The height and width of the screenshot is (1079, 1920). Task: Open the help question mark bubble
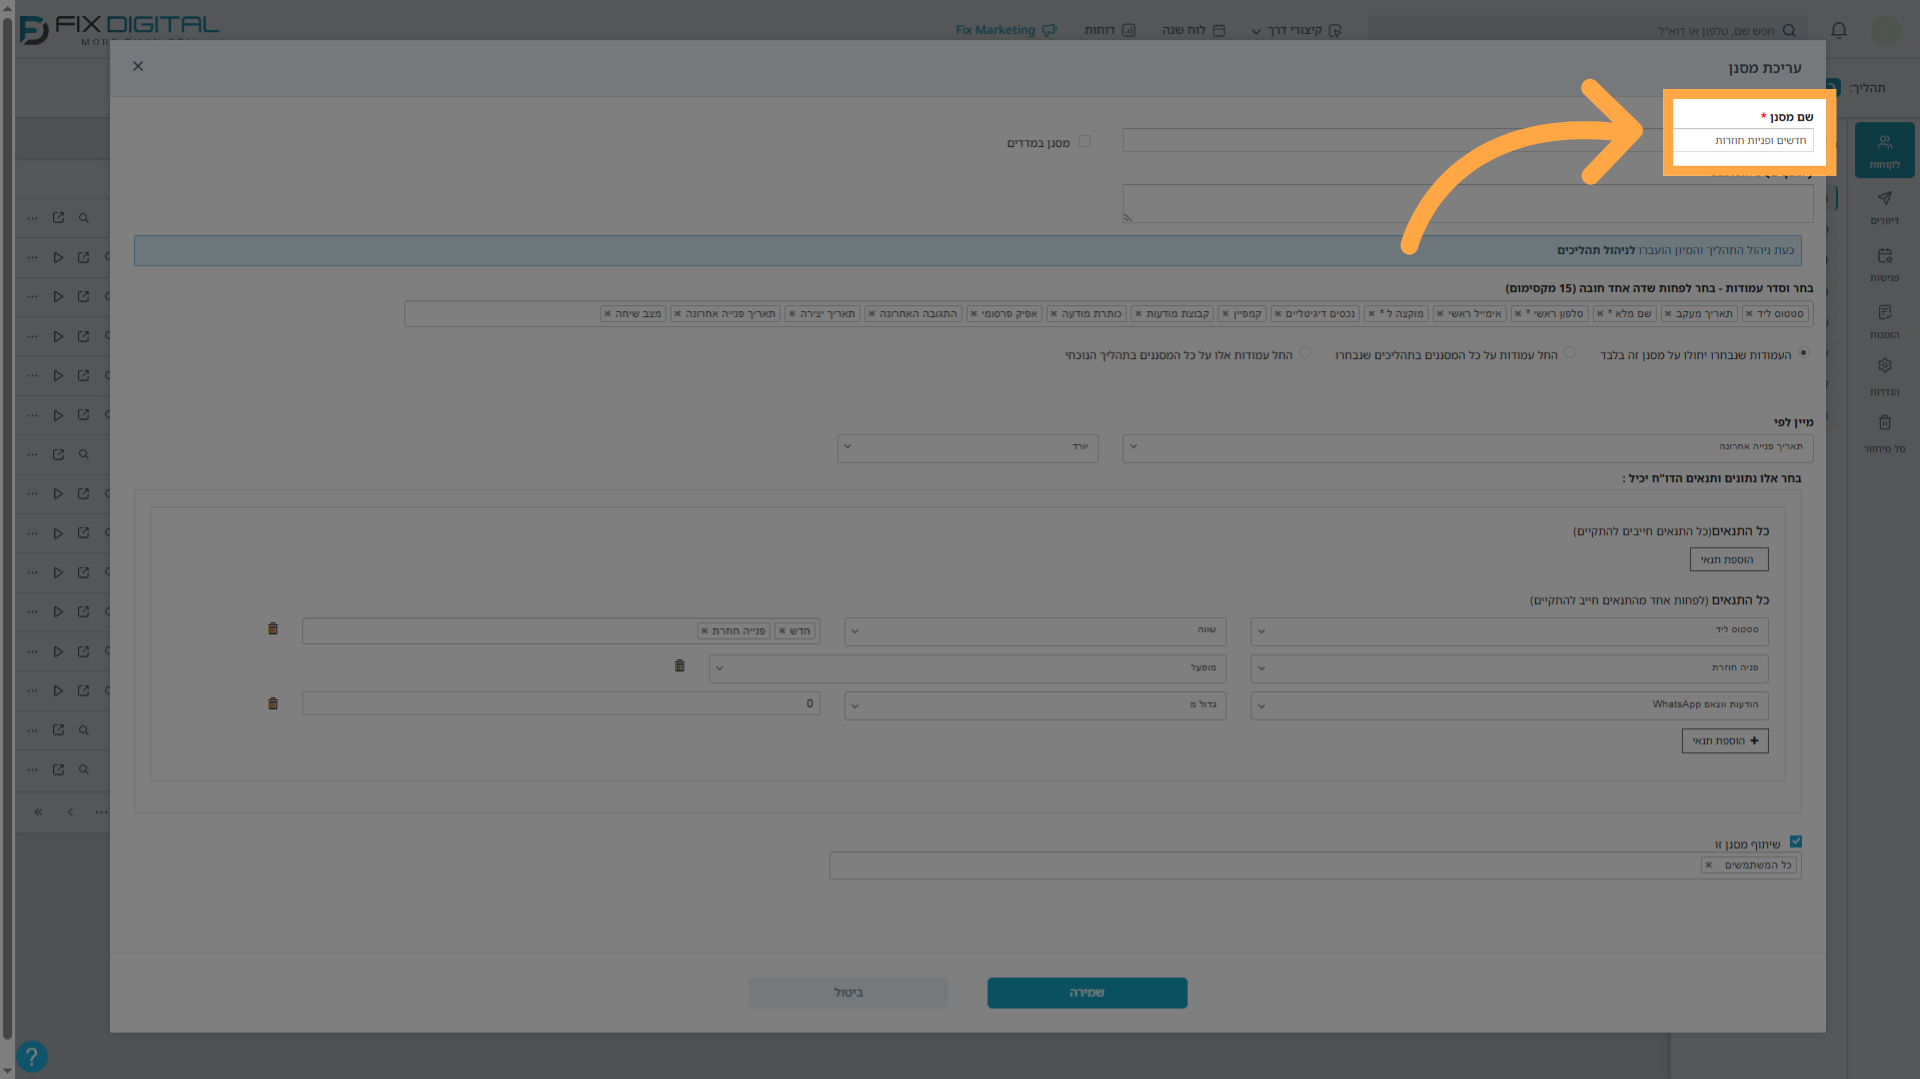tap(32, 1056)
